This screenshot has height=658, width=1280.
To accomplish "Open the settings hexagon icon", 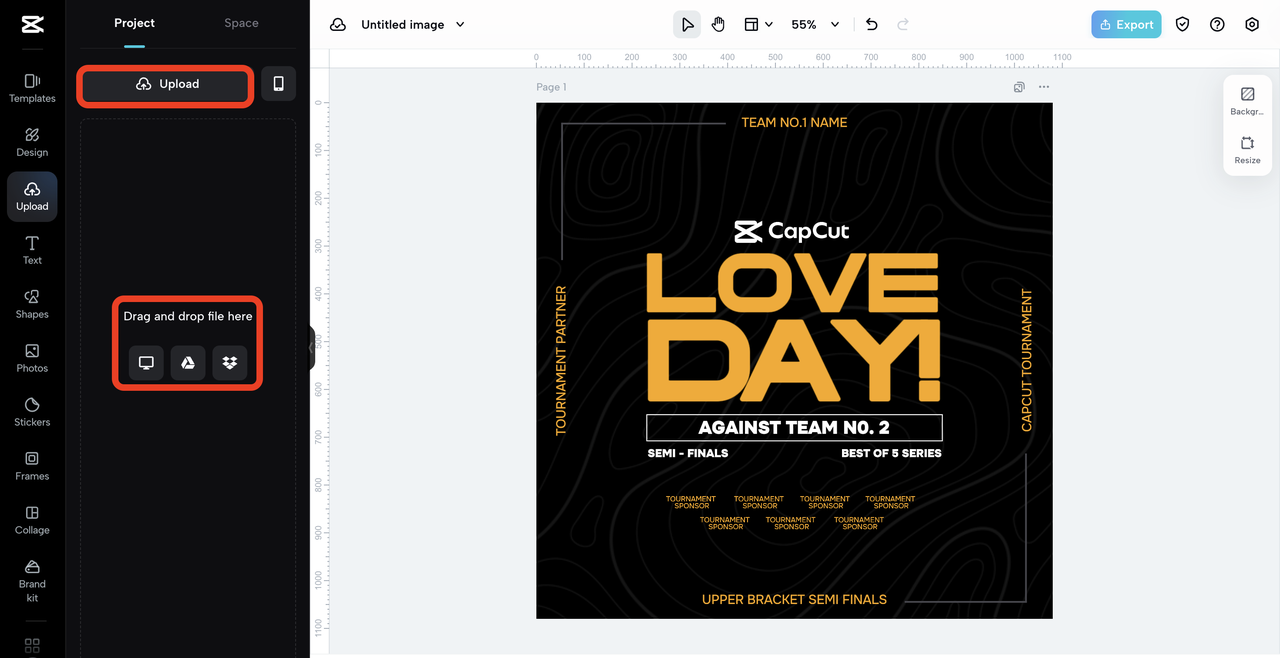I will 1252,24.
